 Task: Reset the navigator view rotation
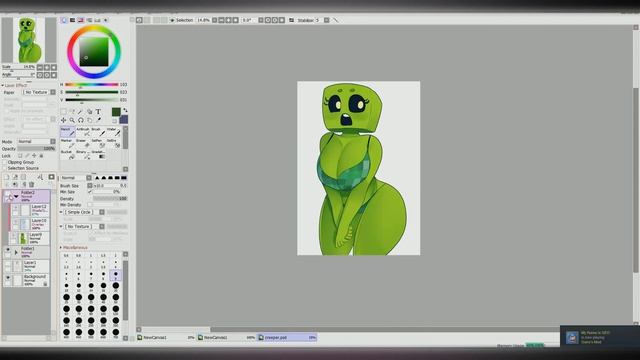(54, 75)
